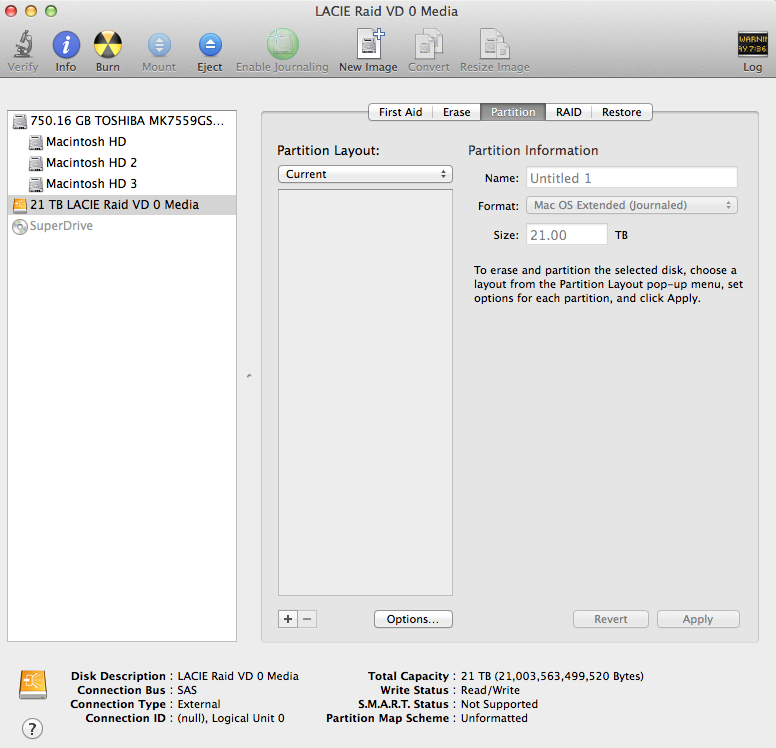This screenshot has height=748, width=776.
Task: Click the S.M.A.R.T. Status Not Supported text
Action: [x=499, y=704]
